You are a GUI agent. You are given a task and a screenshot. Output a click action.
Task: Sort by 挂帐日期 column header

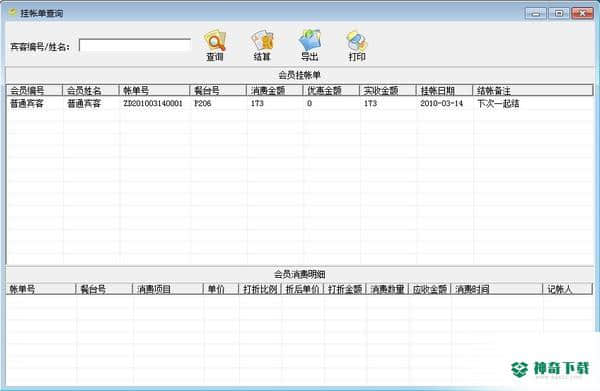pos(444,90)
